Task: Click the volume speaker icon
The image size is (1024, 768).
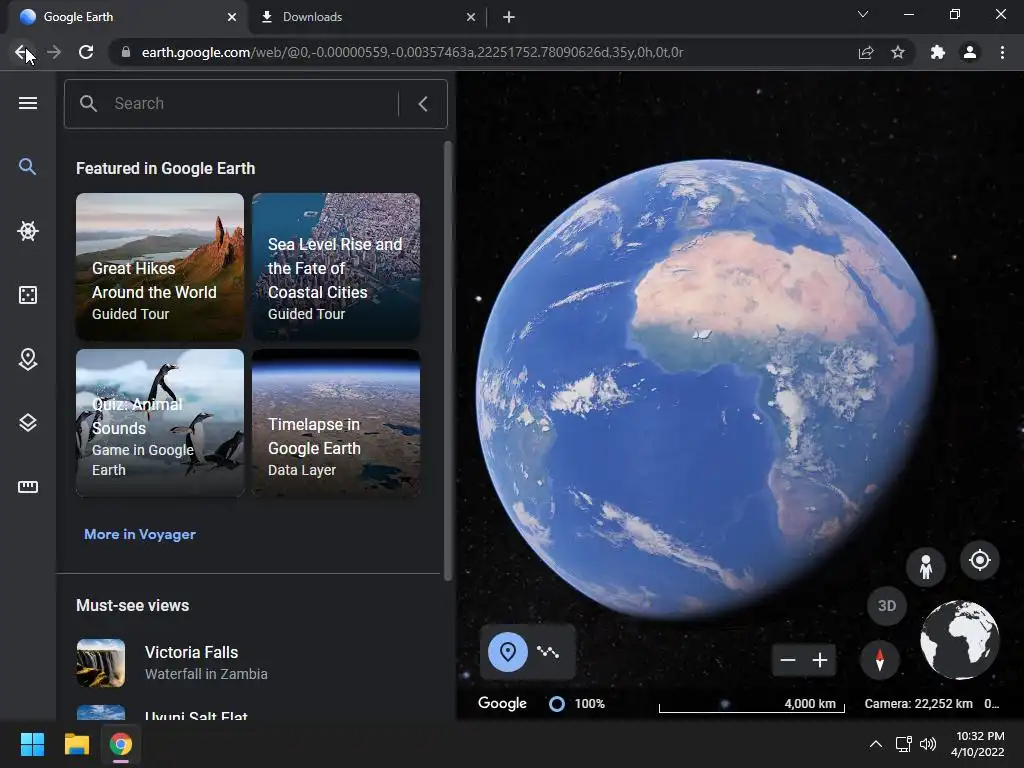Action: click(927, 744)
